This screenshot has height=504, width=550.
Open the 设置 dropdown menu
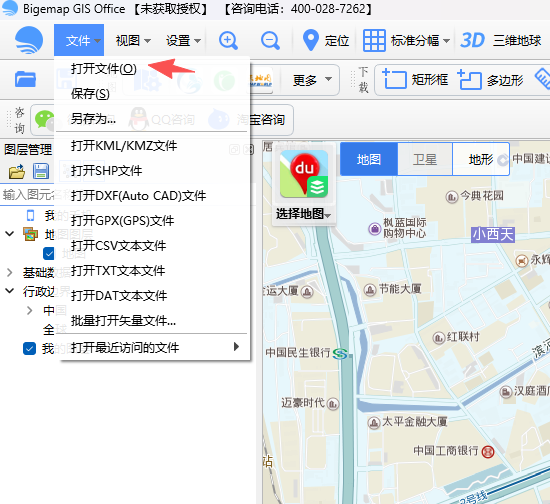click(183, 41)
